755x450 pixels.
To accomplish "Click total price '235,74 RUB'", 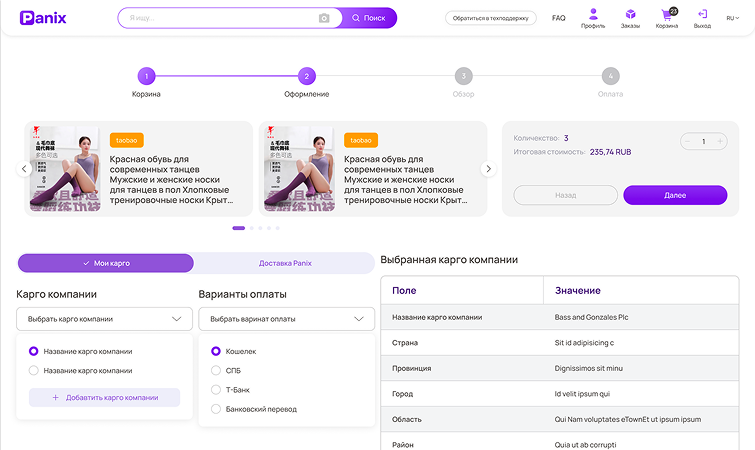I will [x=610, y=152].
